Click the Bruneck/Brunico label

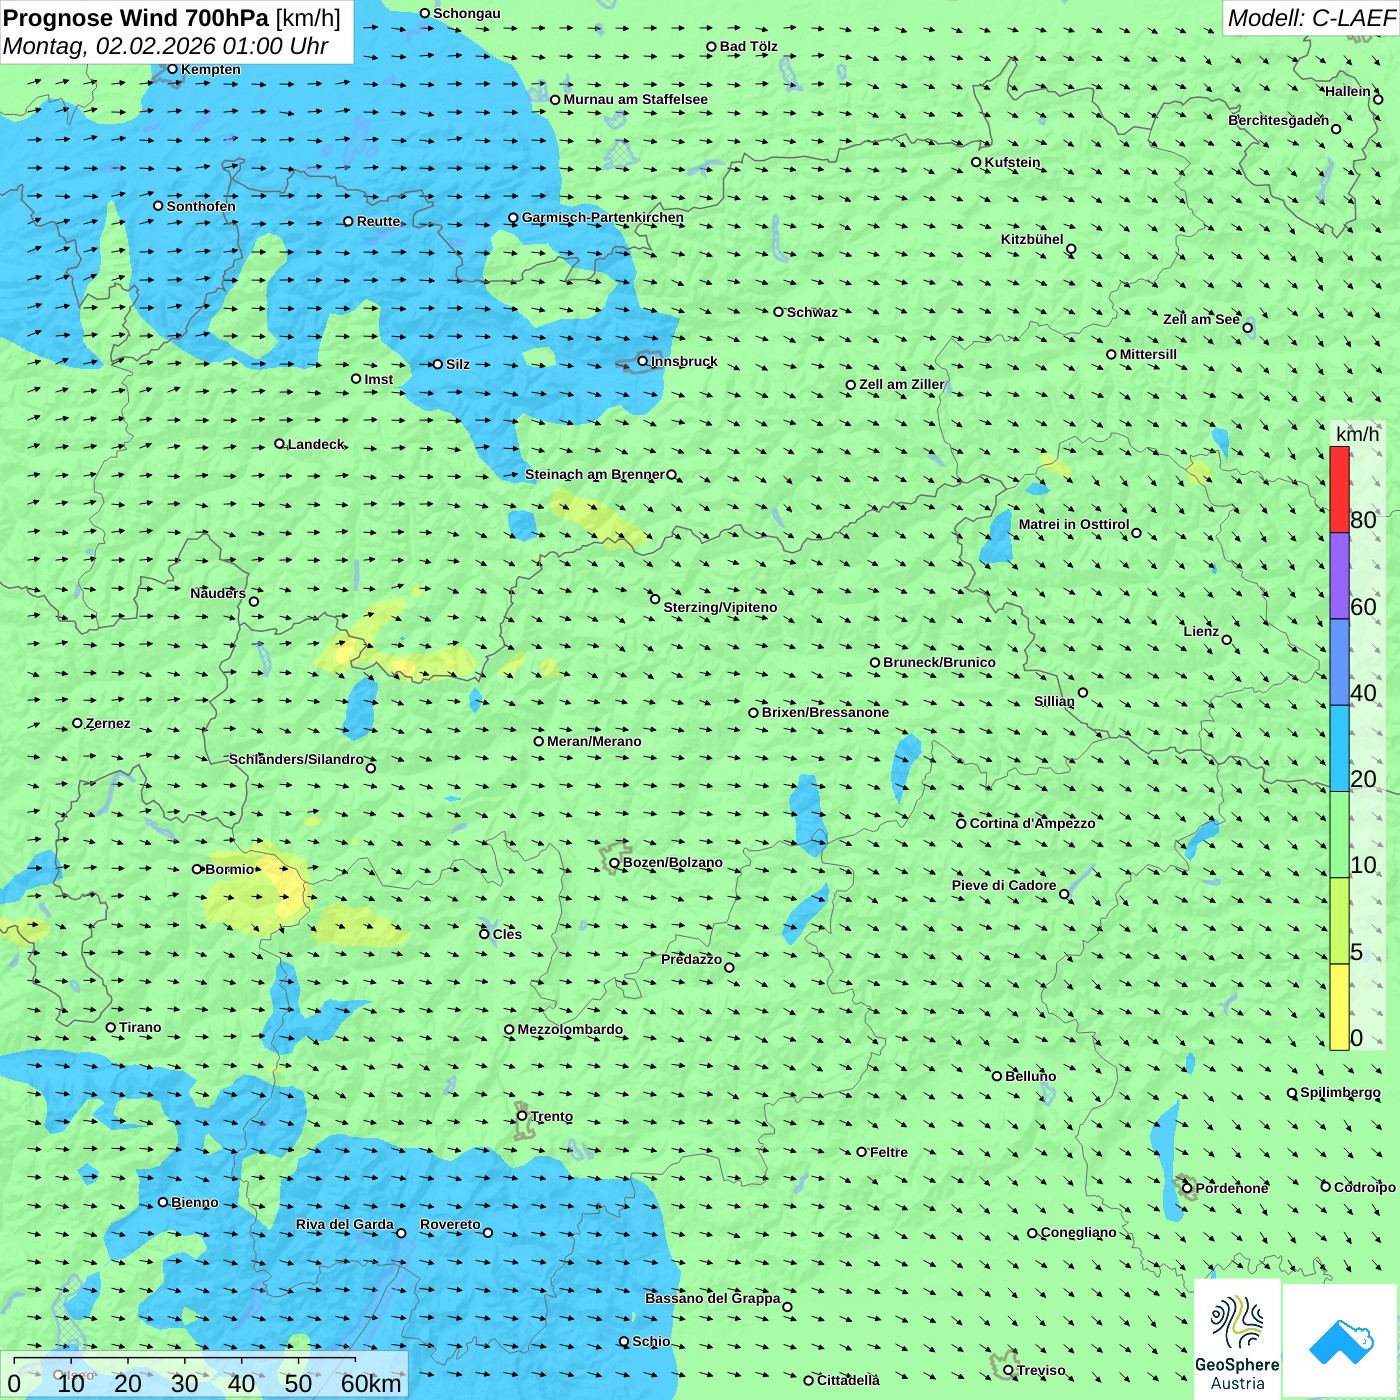coord(940,662)
